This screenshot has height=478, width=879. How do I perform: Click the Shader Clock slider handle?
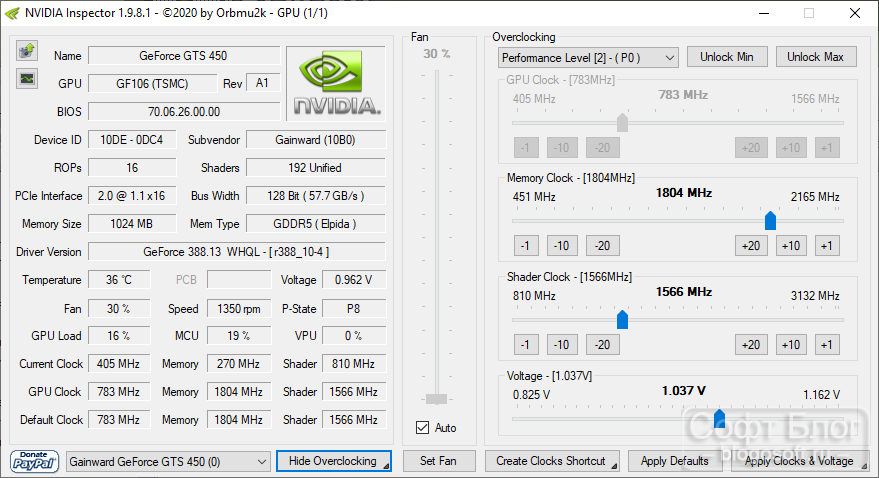pyautogui.click(x=622, y=319)
